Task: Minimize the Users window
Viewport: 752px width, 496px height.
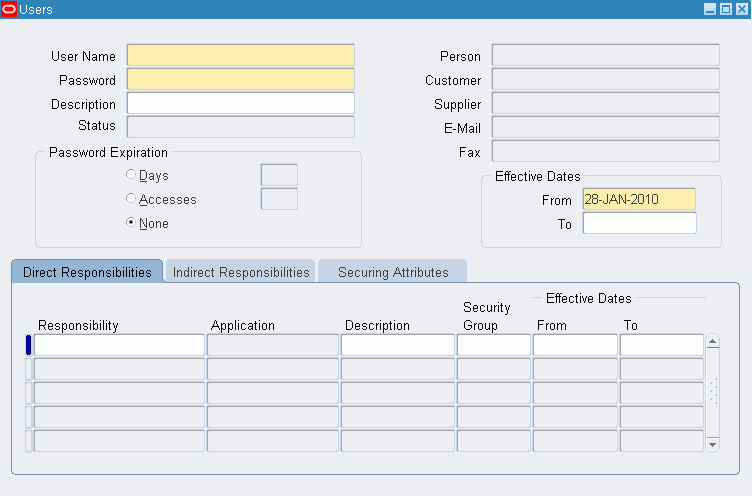Action: (710, 9)
